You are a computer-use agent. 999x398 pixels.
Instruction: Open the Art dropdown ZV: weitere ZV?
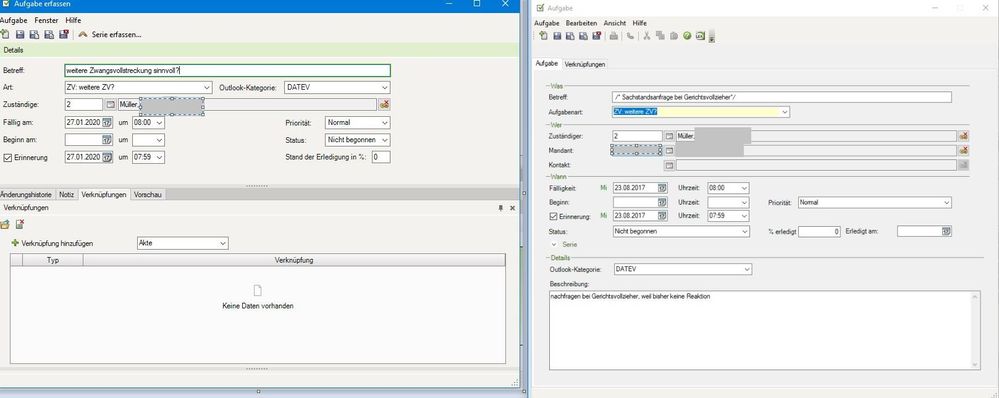click(x=138, y=87)
